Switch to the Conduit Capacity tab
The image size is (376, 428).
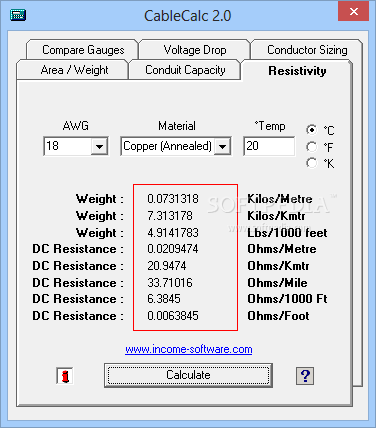pos(185,70)
